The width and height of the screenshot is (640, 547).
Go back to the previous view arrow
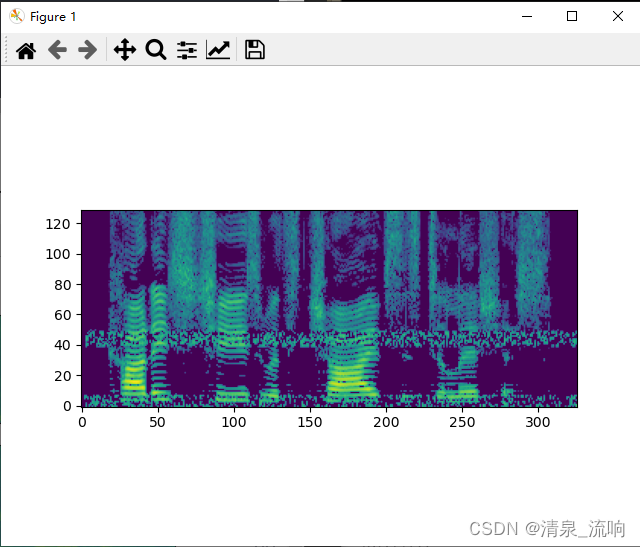[x=57, y=50]
